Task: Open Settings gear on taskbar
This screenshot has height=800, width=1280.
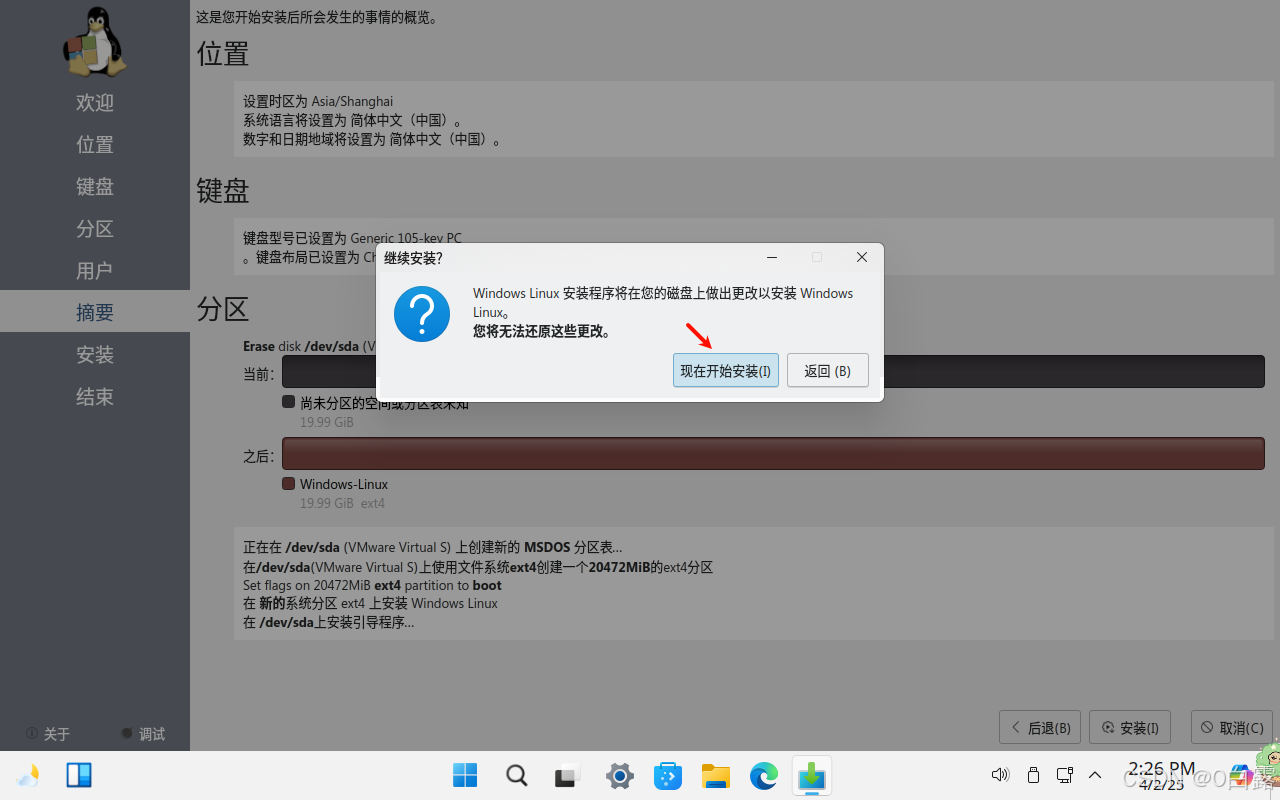Action: 620,775
